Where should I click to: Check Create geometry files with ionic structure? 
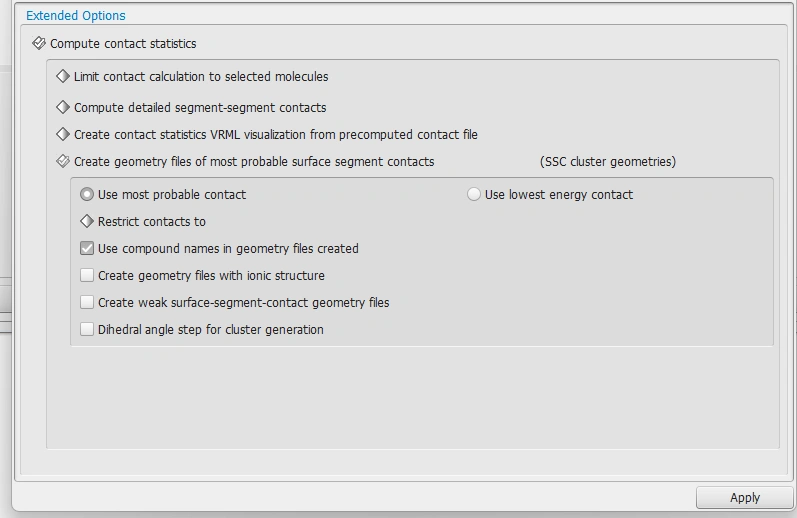(87, 275)
